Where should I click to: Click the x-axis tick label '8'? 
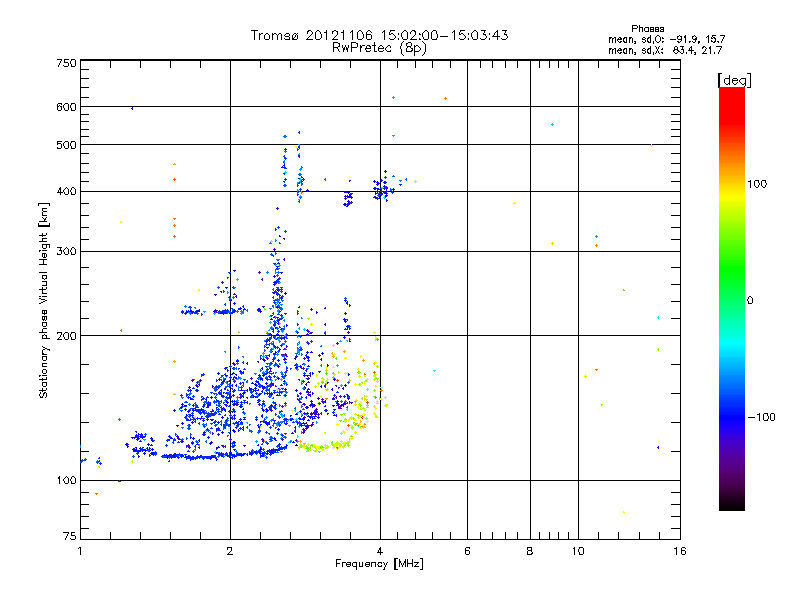[530, 551]
